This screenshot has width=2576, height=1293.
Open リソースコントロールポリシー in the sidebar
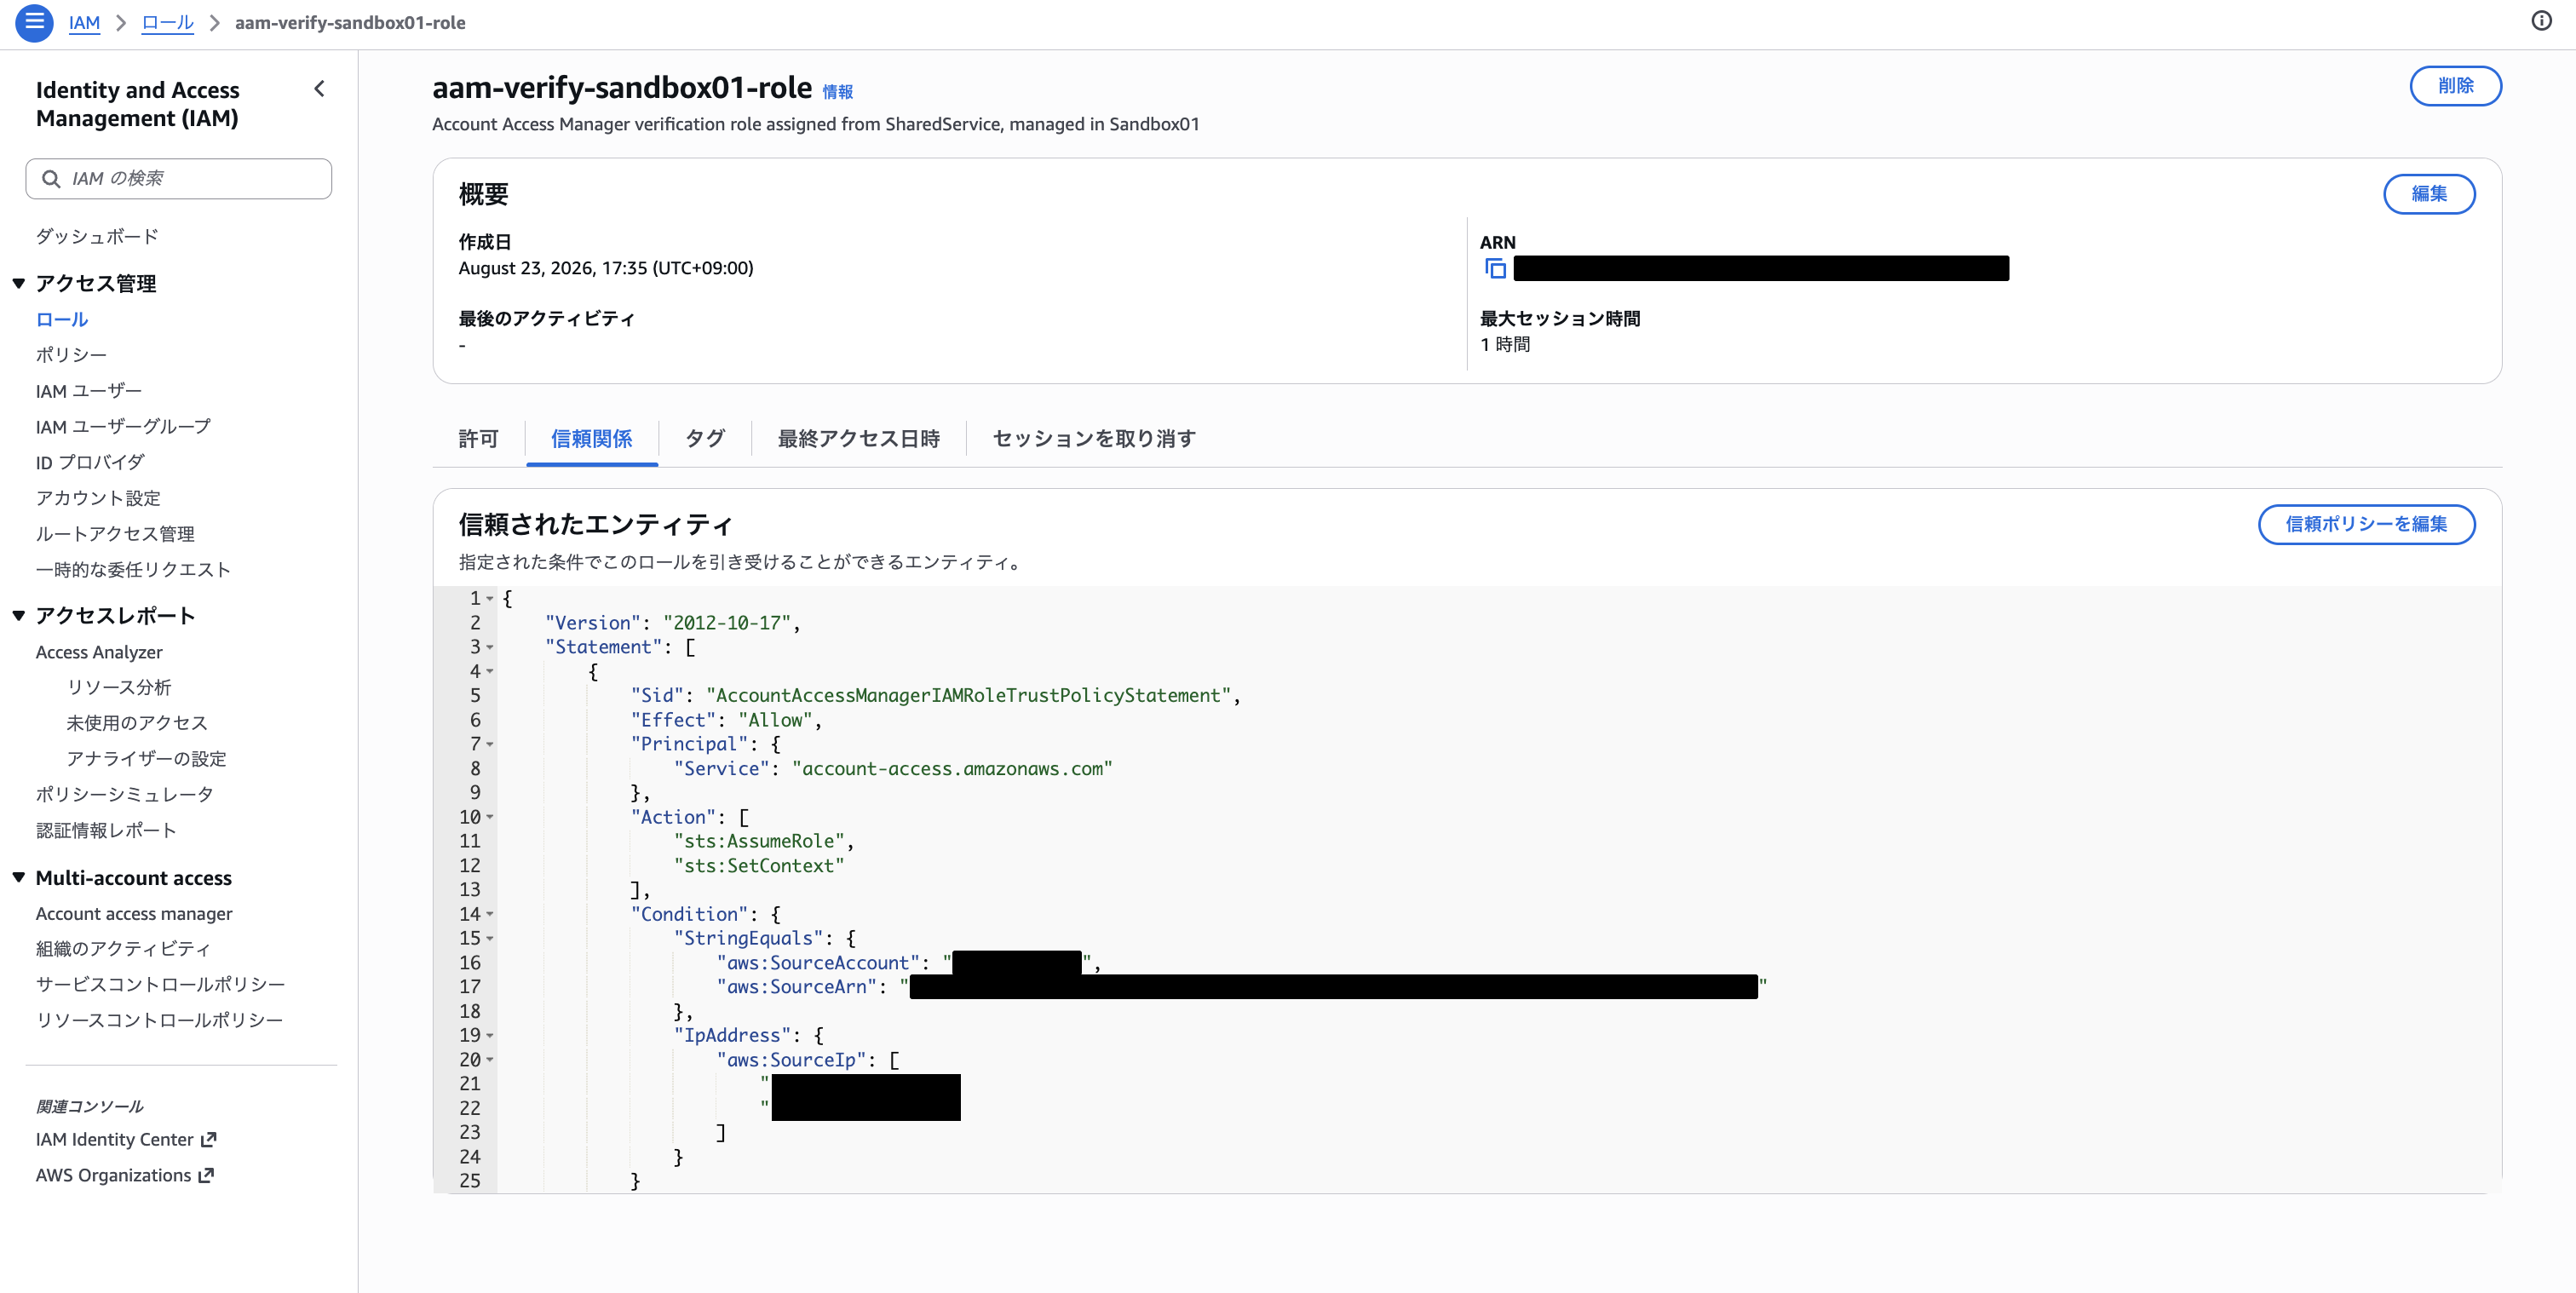click(x=159, y=1021)
